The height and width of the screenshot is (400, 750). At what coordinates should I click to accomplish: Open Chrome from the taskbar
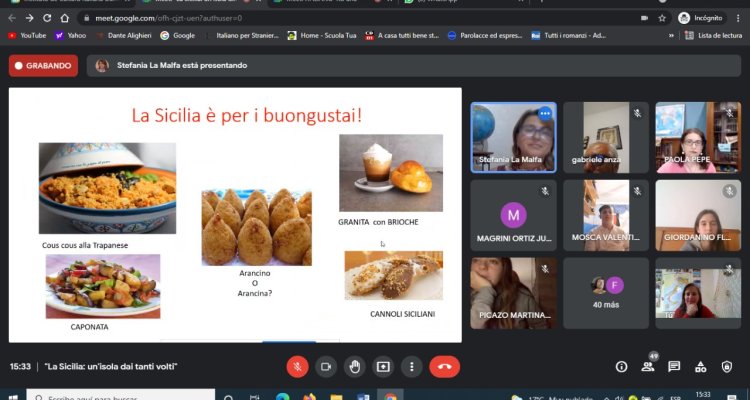pyautogui.click(x=391, y=397)
